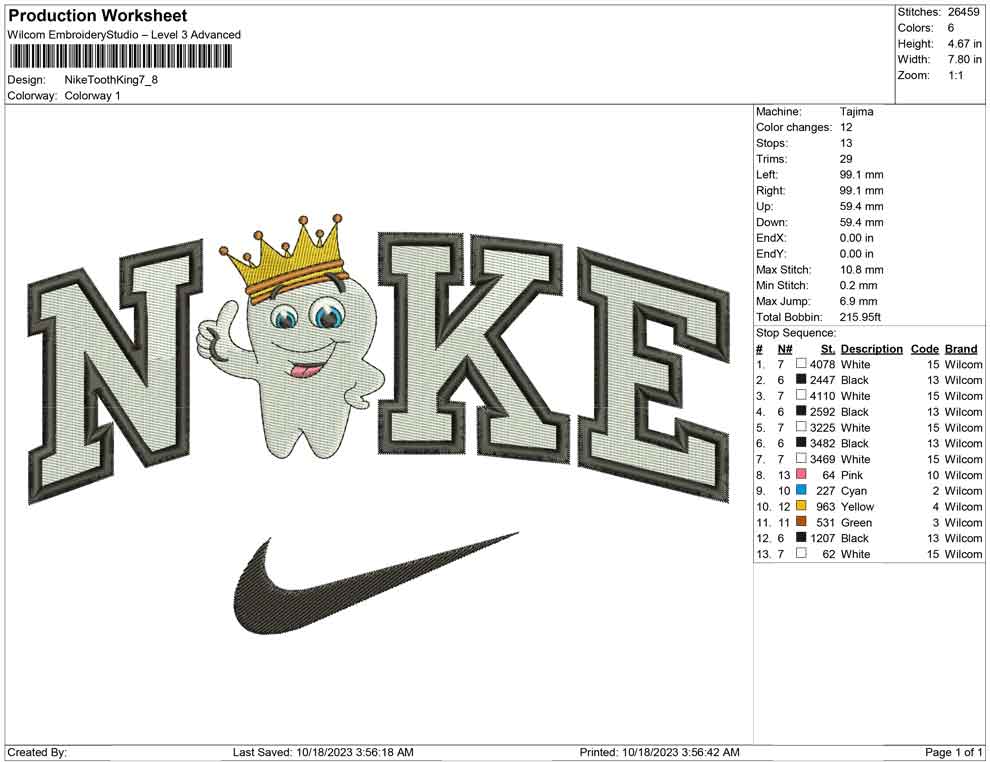Select the pink color swatch in row 8
The width and height of the screenshot is (990, 762).
801,474
